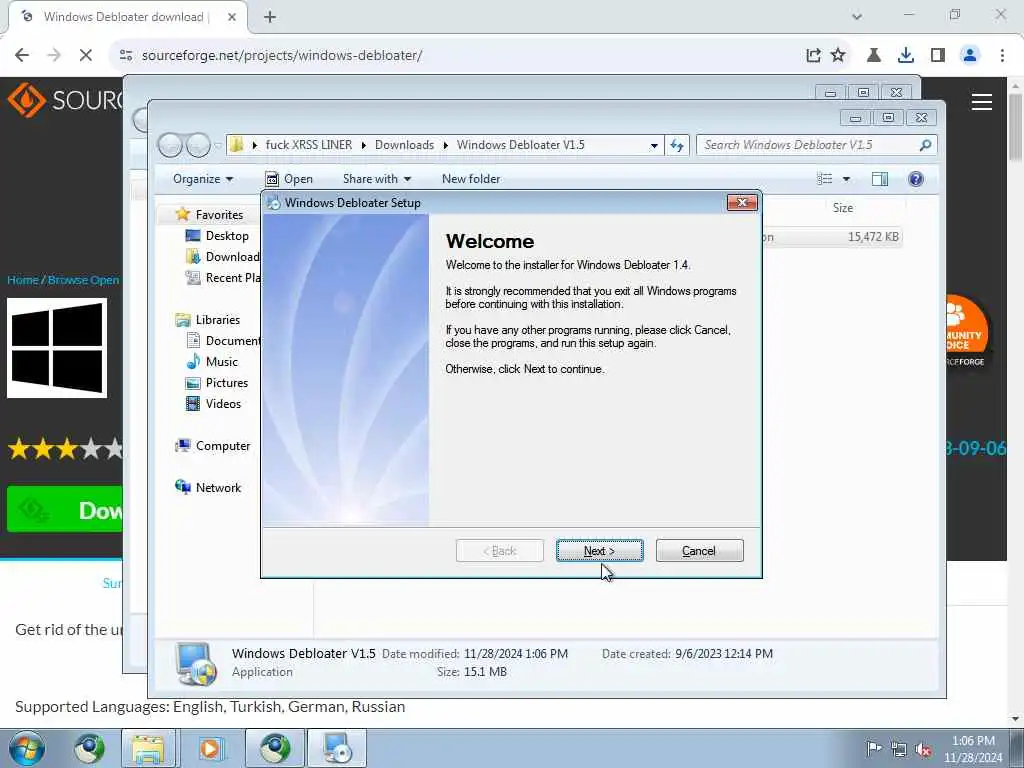Open Chrome three-dot menu

1002,56
